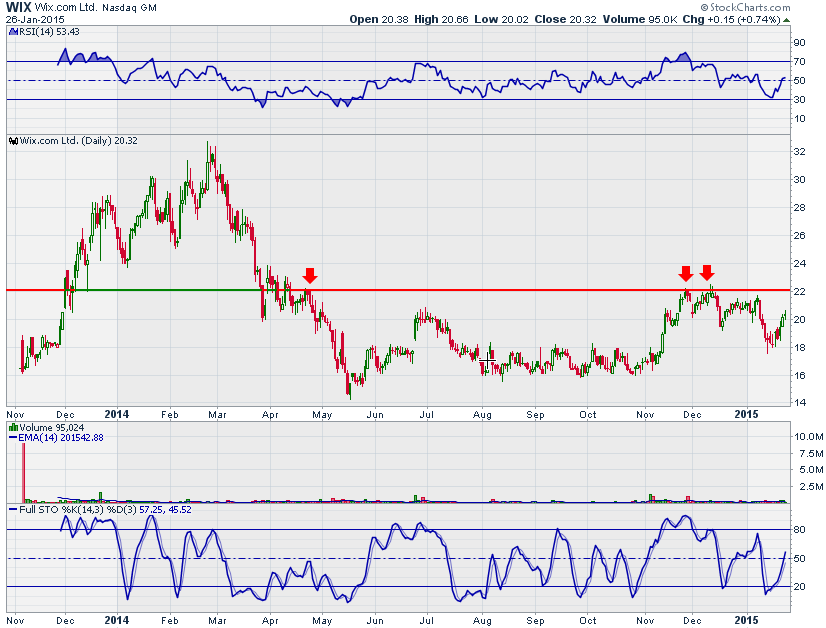
Task: Click the 80 level on stochastic axis
Action: tap(800, 530)
